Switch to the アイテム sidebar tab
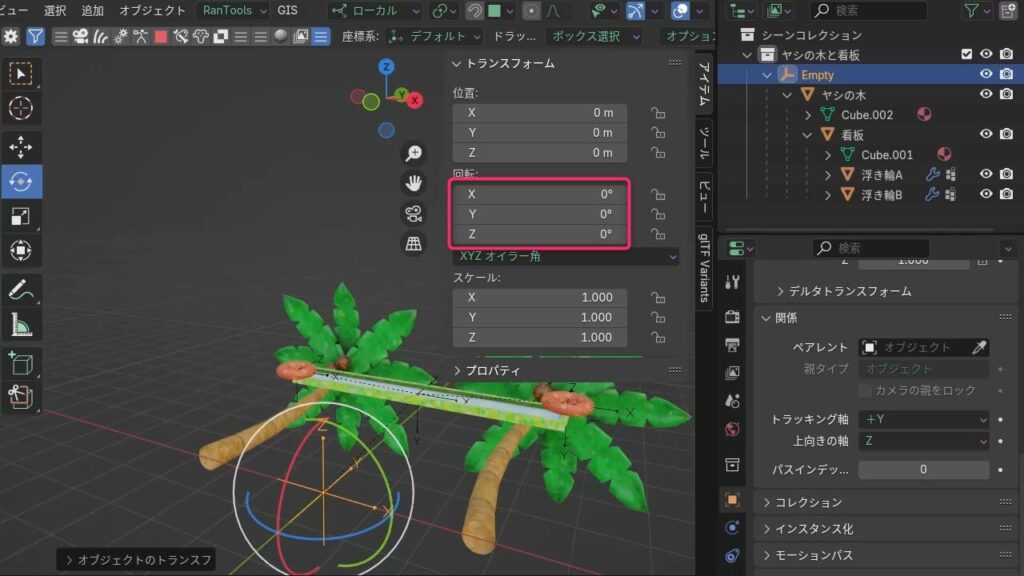Viewport: 1024px width, 576px height. pos(704,84)
